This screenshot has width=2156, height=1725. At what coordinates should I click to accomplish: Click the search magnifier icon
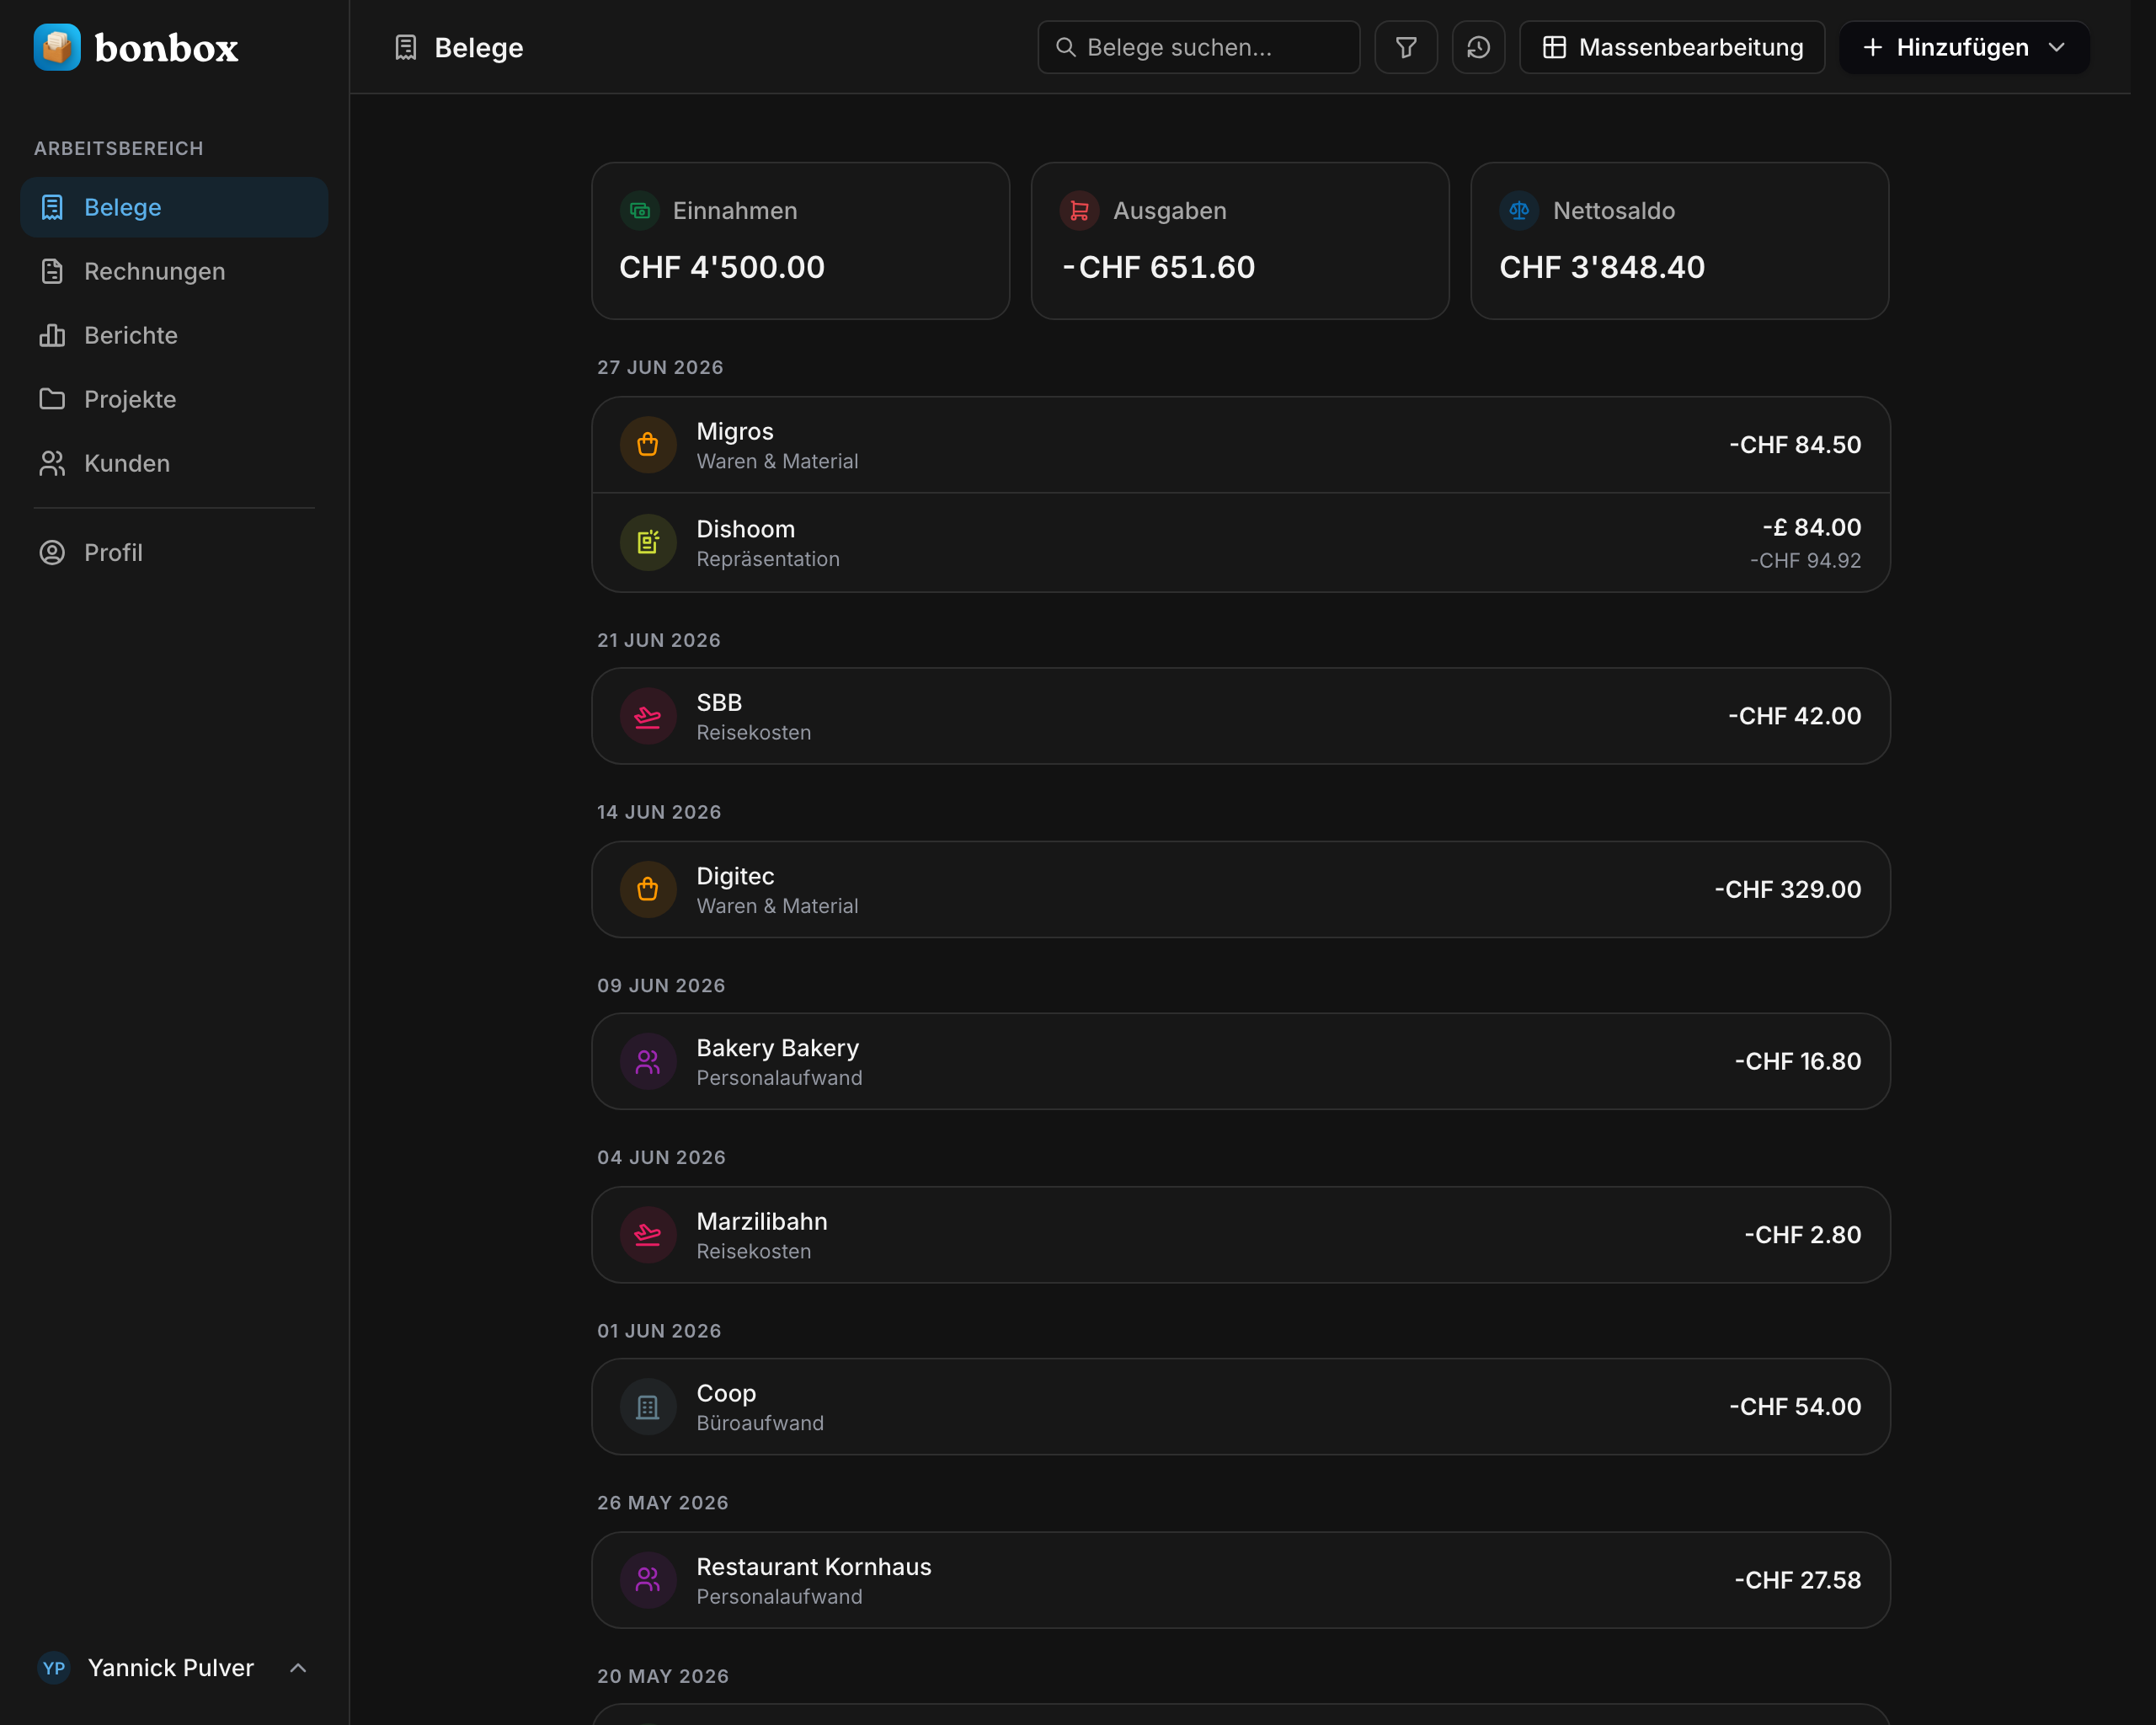coord(1065,47)
